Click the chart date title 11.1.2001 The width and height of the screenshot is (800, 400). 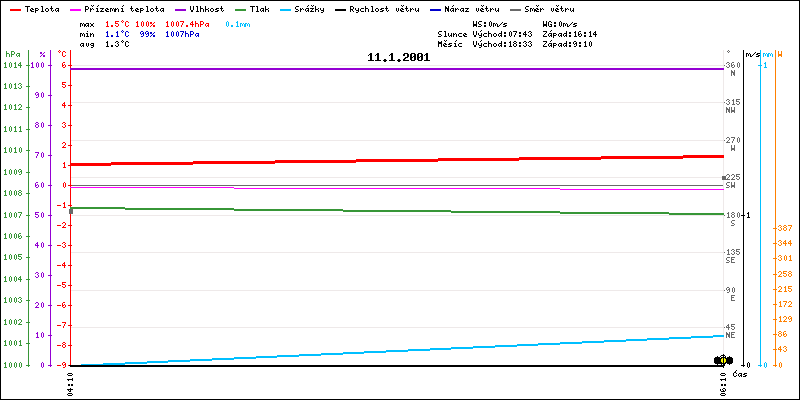pyautogui.click(x=399, y=58)
